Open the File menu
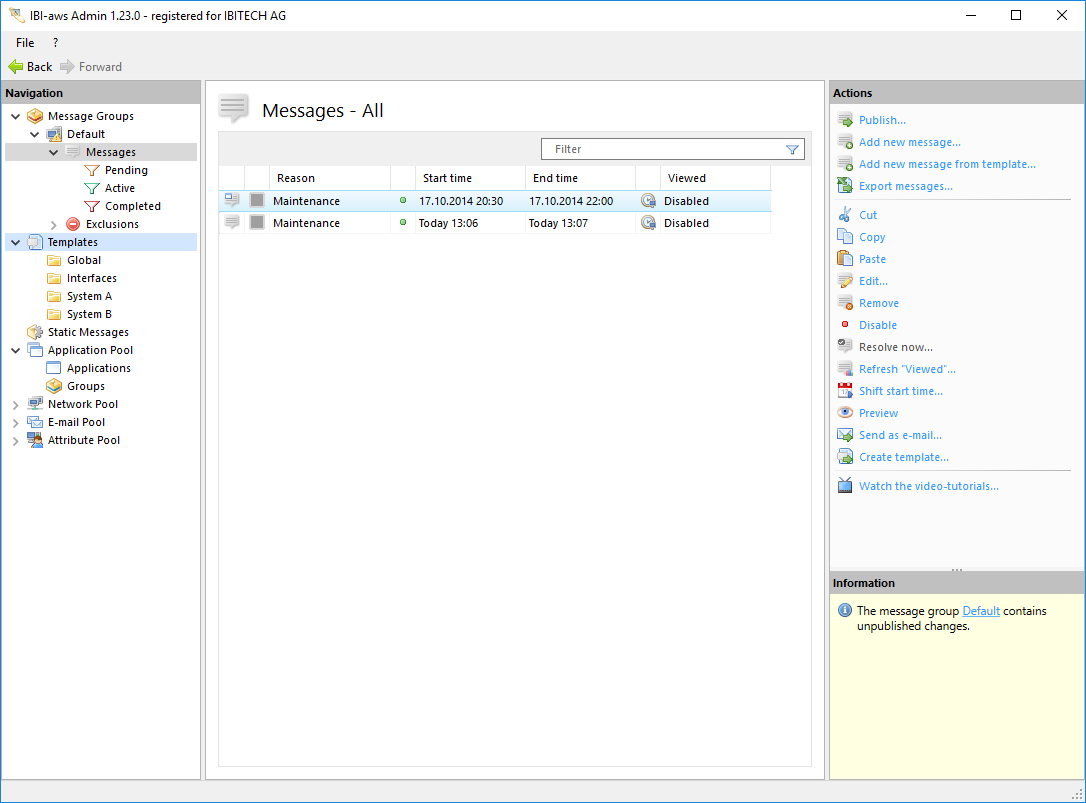The image size is (1086, 803). tap(25, 43)
